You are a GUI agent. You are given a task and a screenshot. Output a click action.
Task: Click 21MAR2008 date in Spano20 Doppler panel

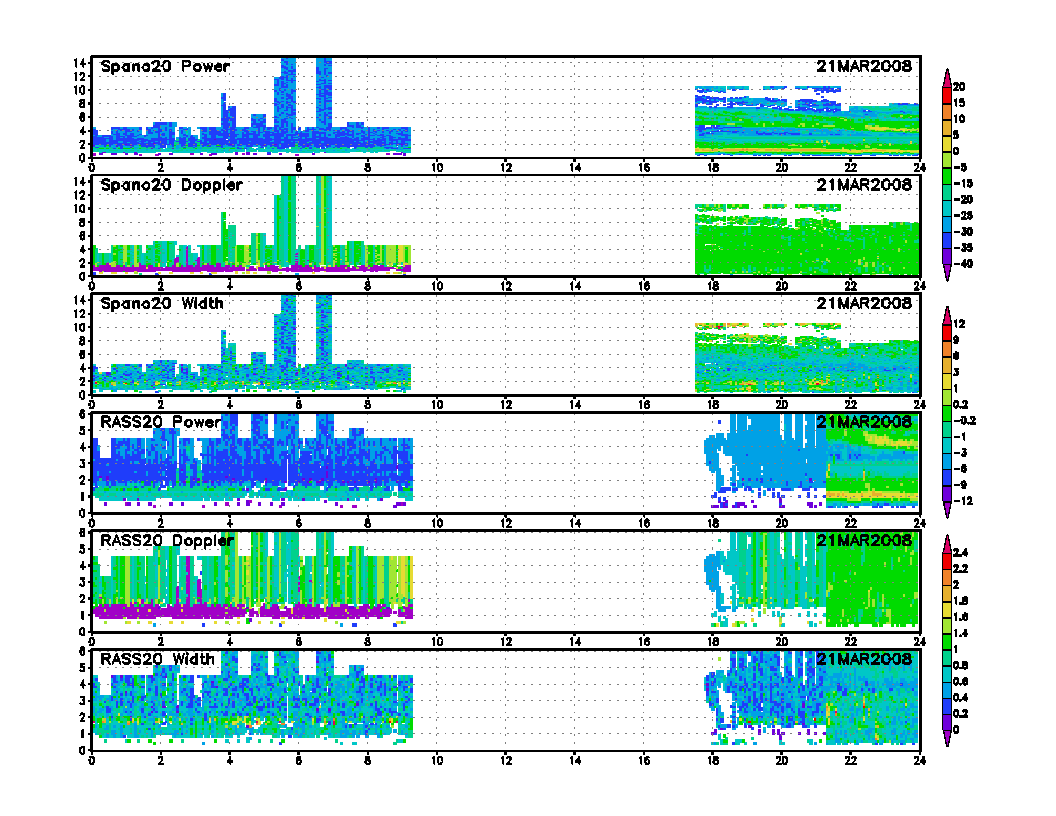[864, 184]
